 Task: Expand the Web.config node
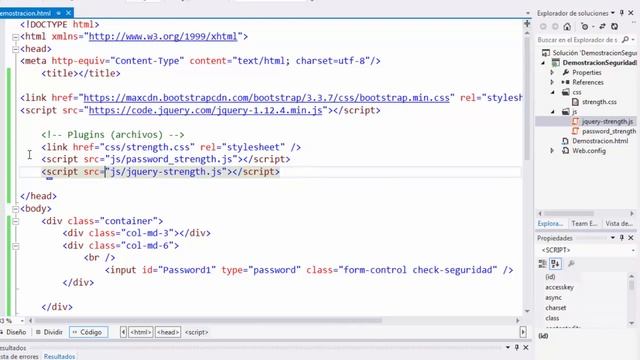point(552,151)
